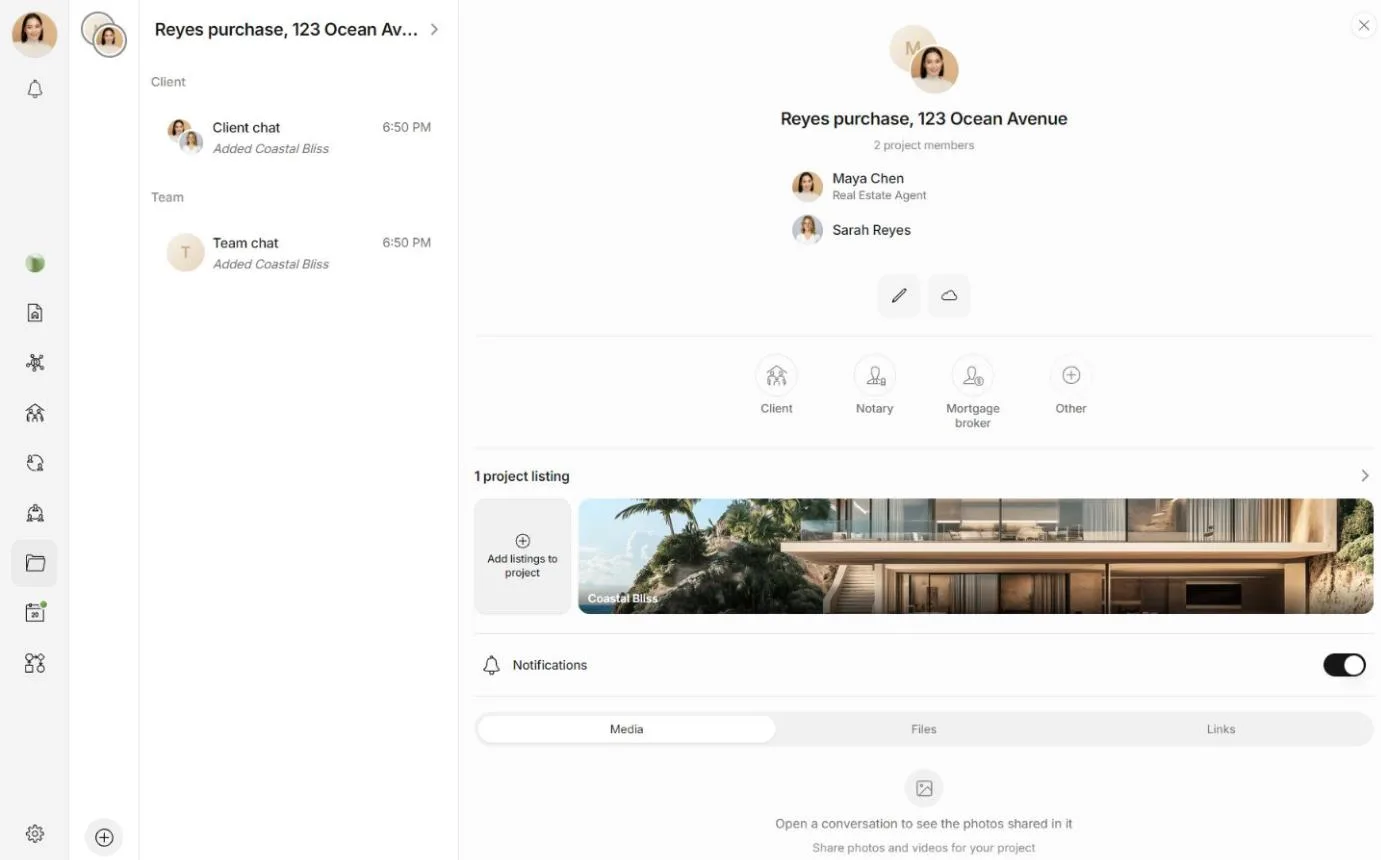
Task: Open the house document icon in the sidebar
Action: point(35,313)
